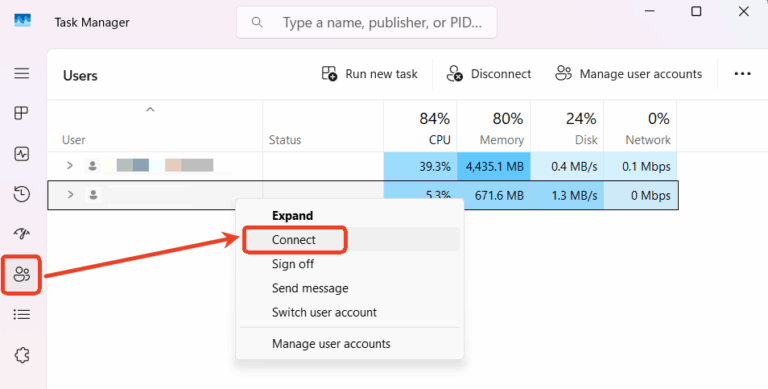768x389 pixels.
Task: Open App history icon in sidebar
Action: [x=22, y=194]
